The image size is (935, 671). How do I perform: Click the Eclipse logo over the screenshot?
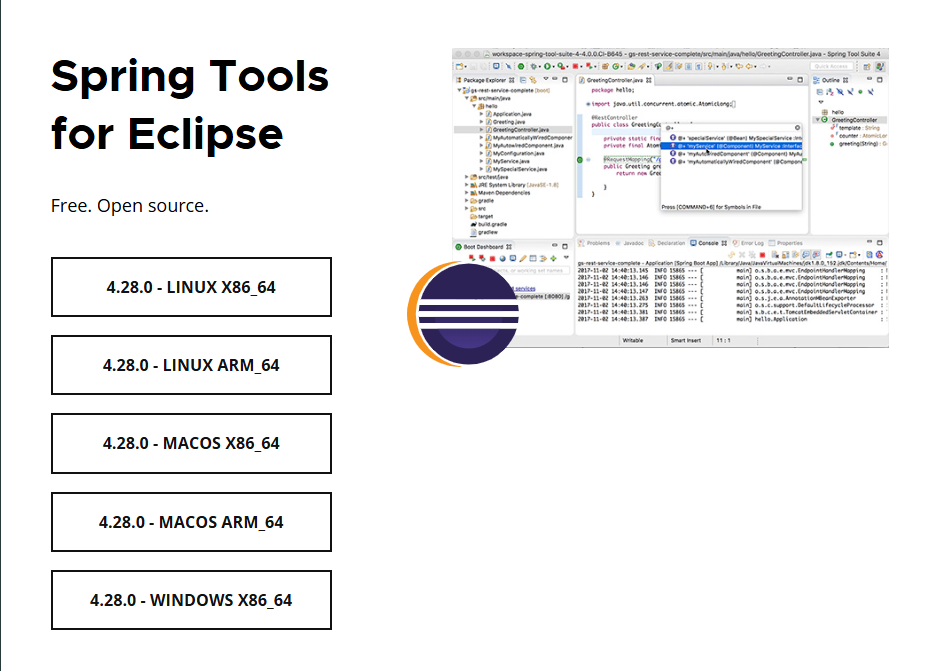coord(463,314)
